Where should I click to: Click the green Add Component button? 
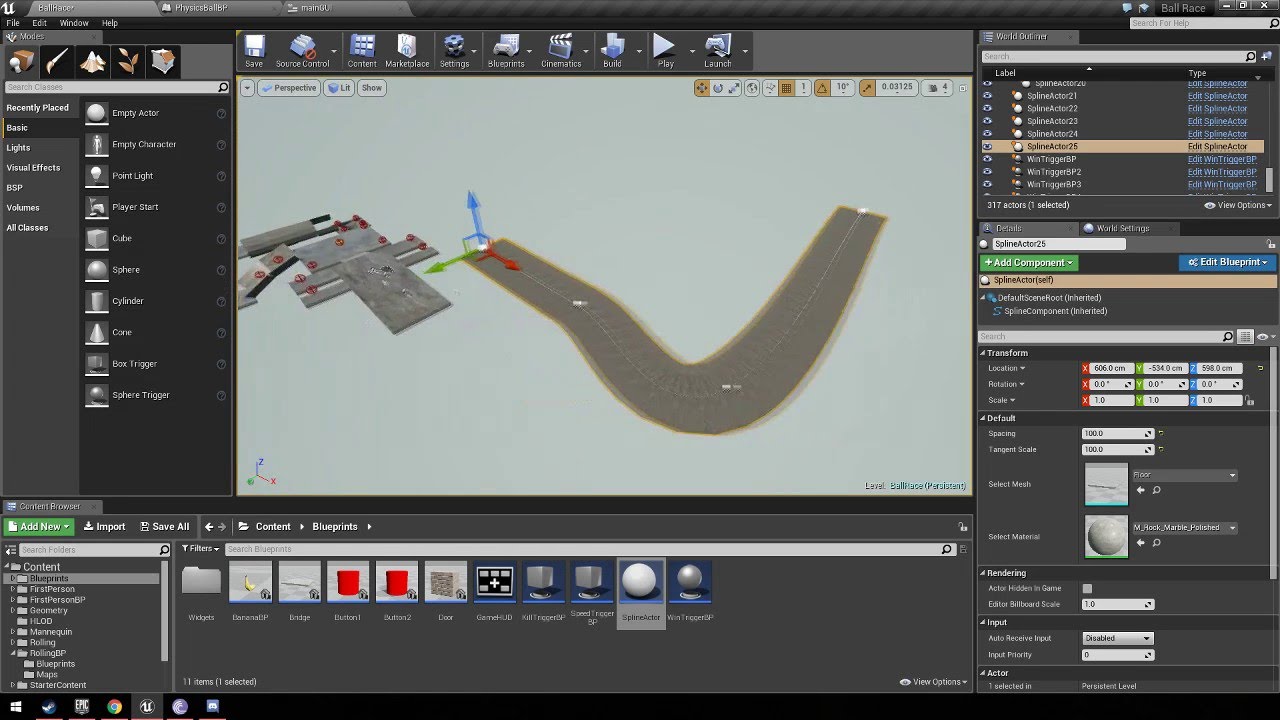(1028, 263)
